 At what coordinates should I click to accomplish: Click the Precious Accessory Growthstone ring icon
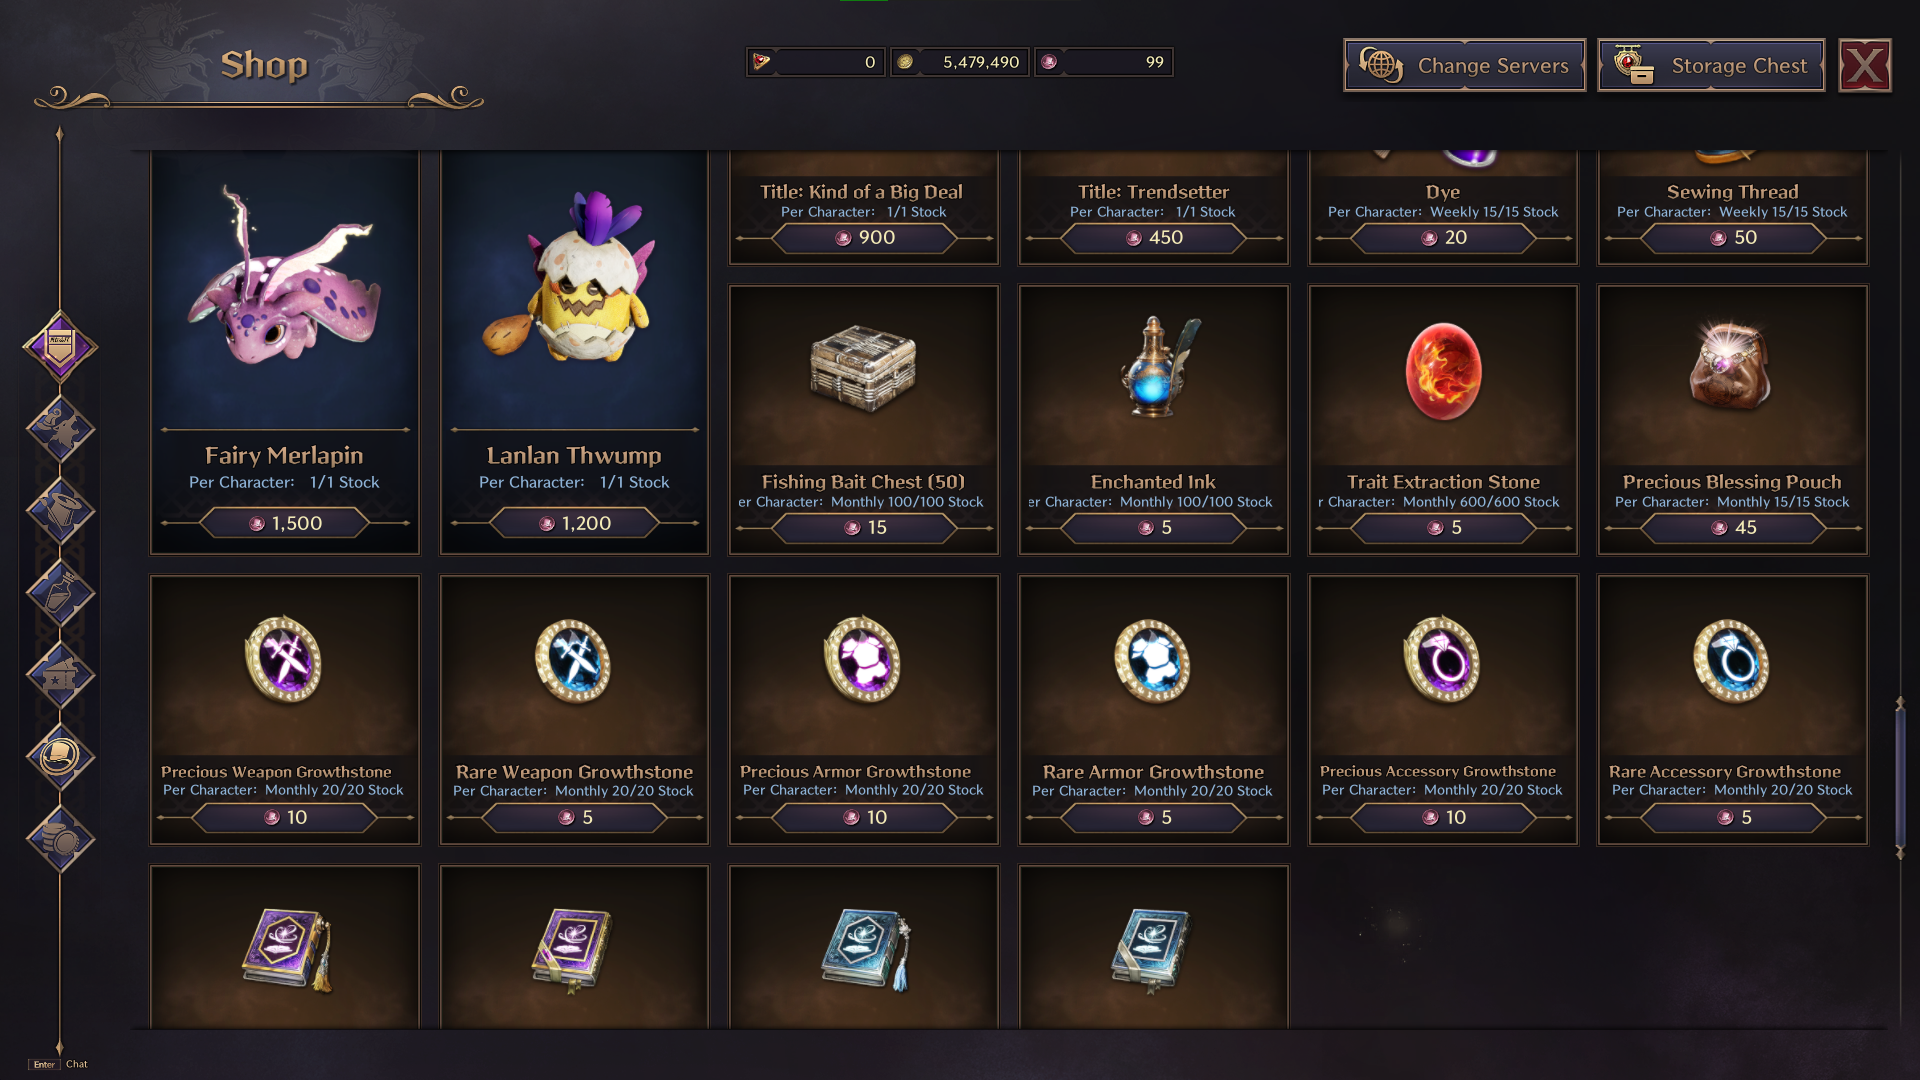coord(1442,658)
